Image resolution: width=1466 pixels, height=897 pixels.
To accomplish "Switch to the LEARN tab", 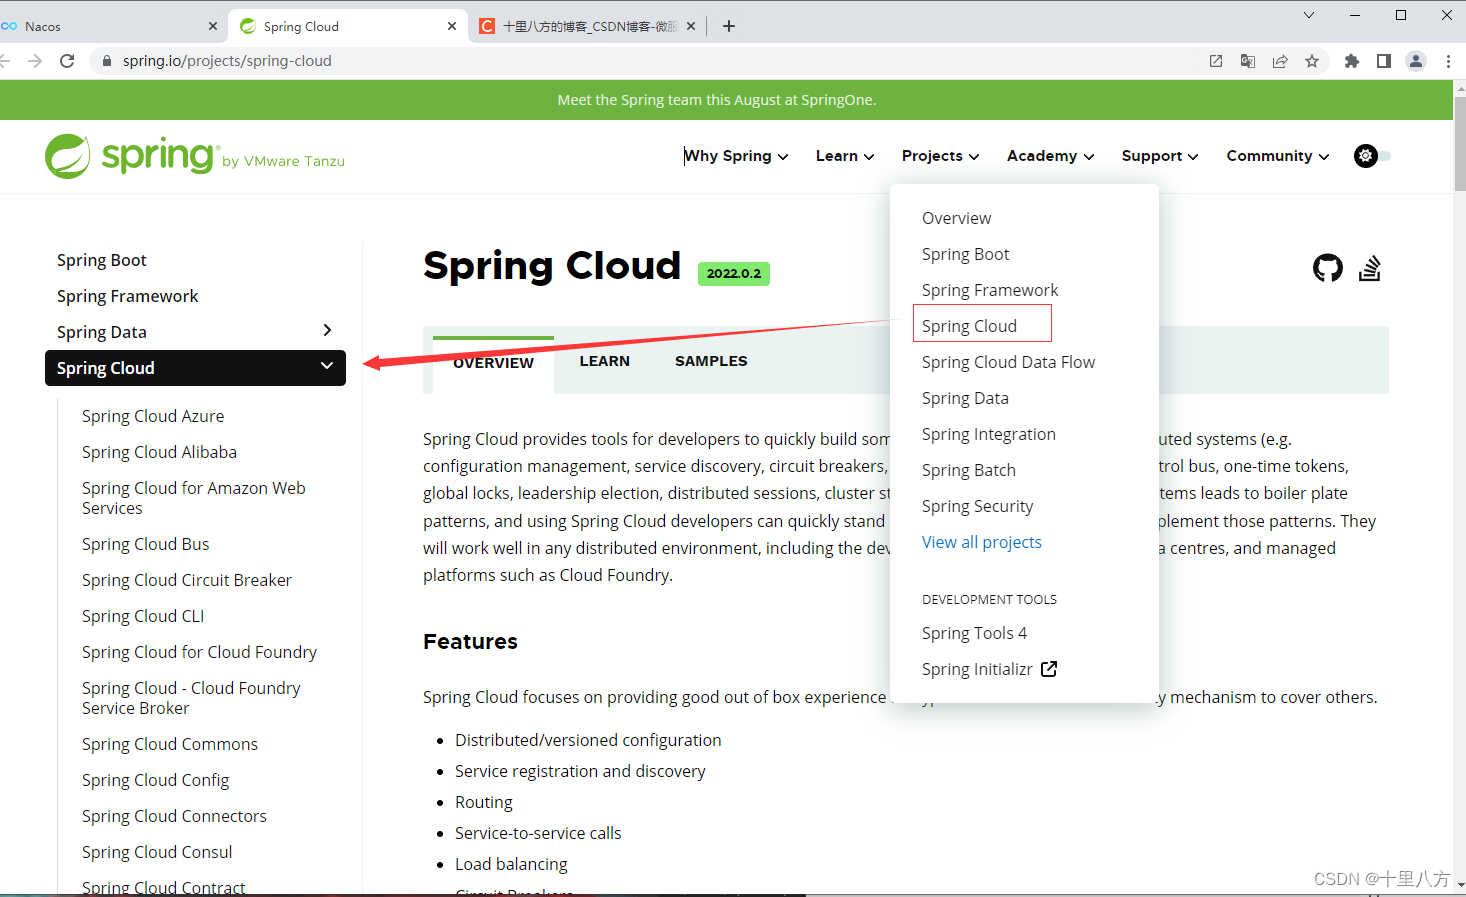I will point(605,361).
